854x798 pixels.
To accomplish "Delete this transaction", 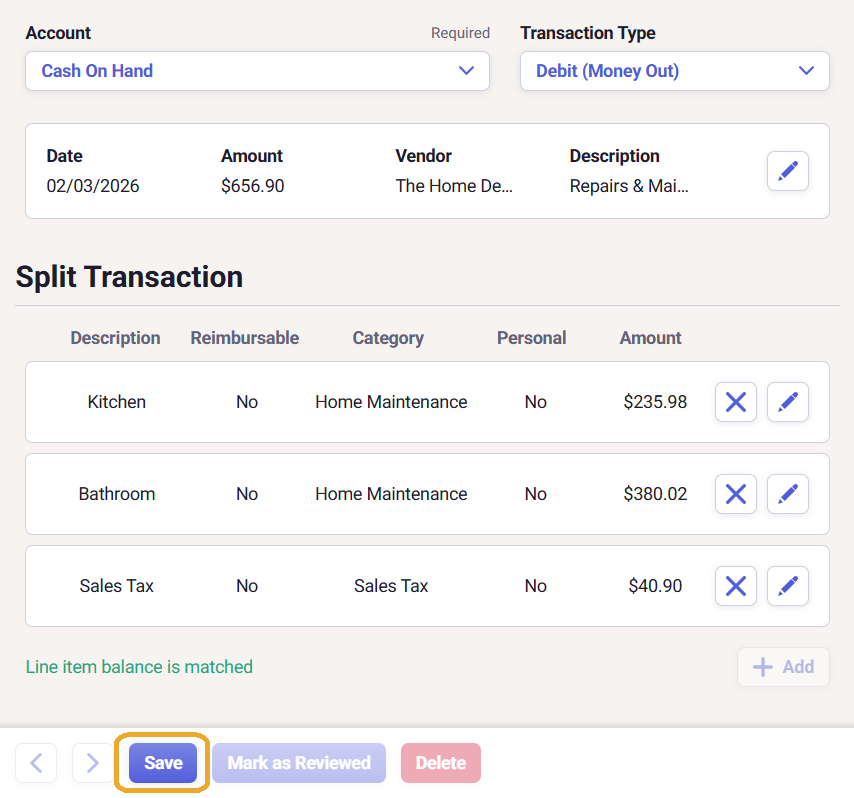I will click(x=440, y=763).
